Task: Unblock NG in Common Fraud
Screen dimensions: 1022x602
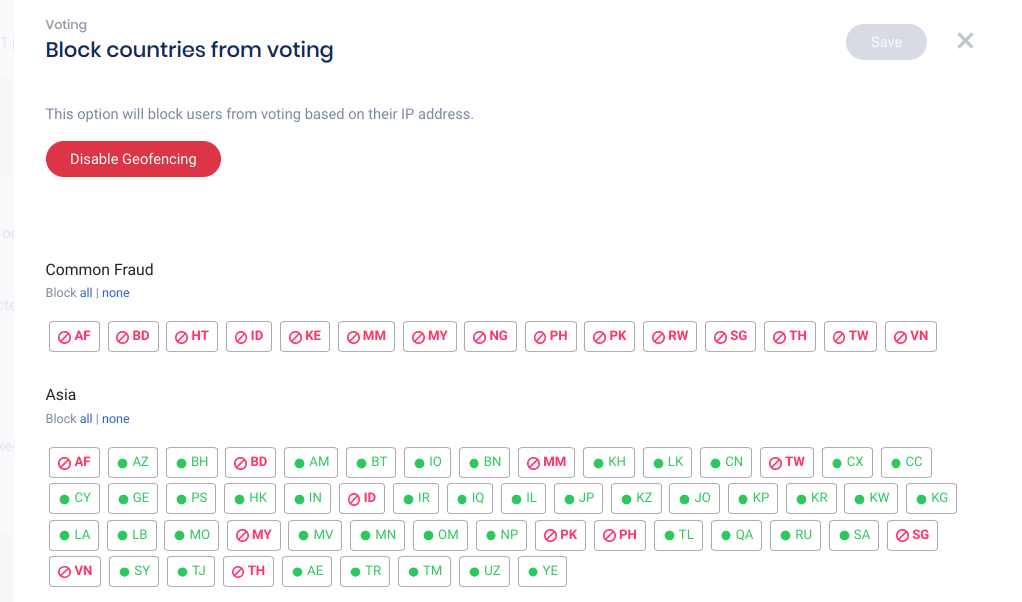Action: [x=490, y=336]
